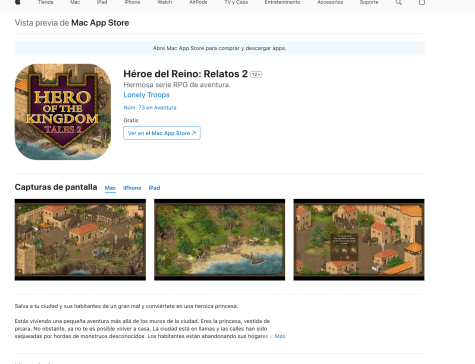
Task: Select the iPhone screenshots tab
Action: [132, 188]
